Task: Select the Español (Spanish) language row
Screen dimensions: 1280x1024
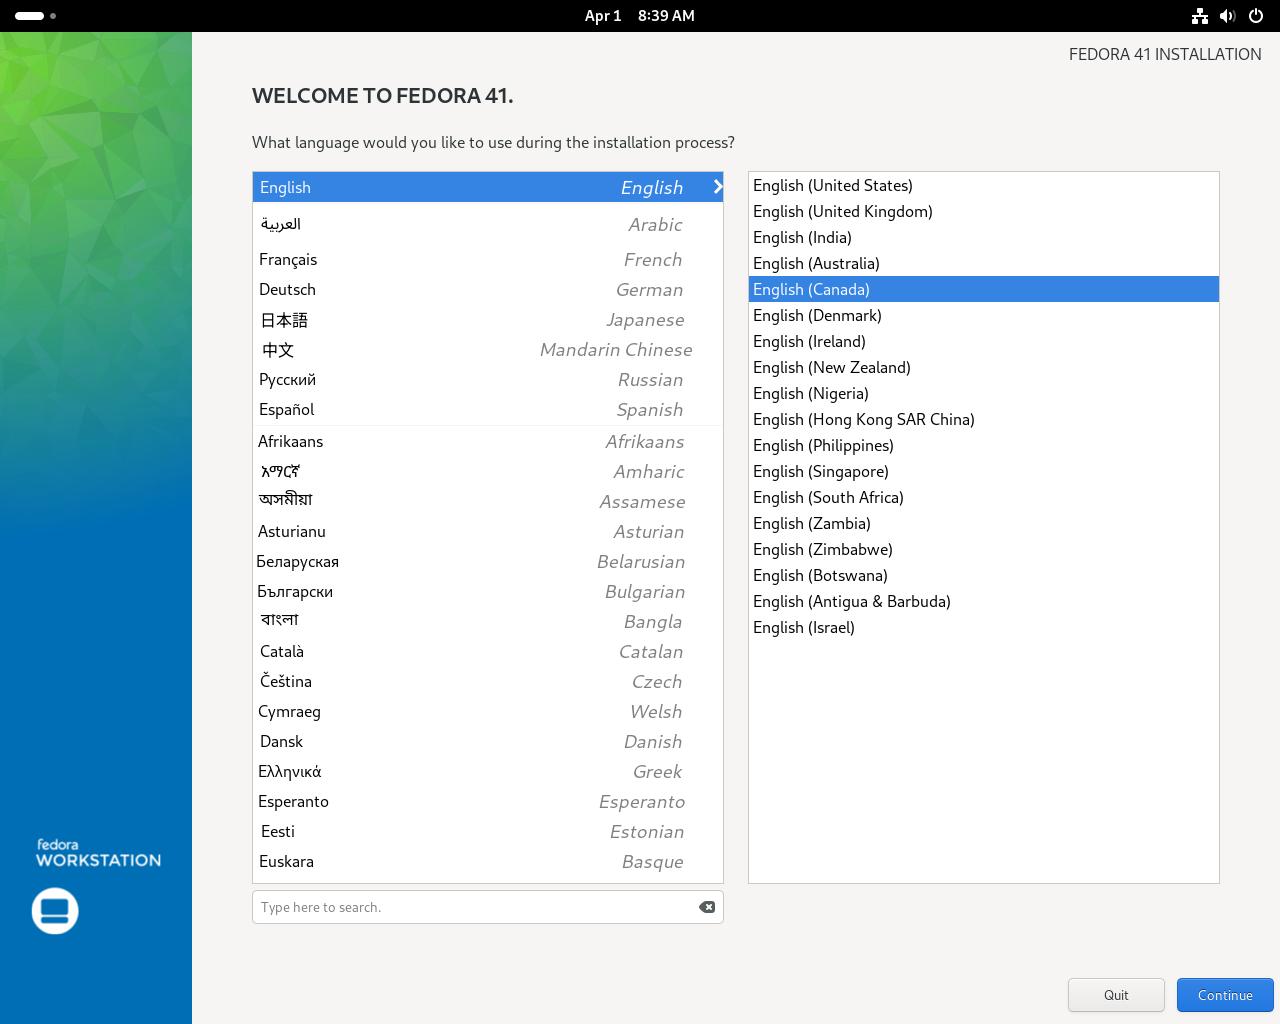Action: point(488,409)
